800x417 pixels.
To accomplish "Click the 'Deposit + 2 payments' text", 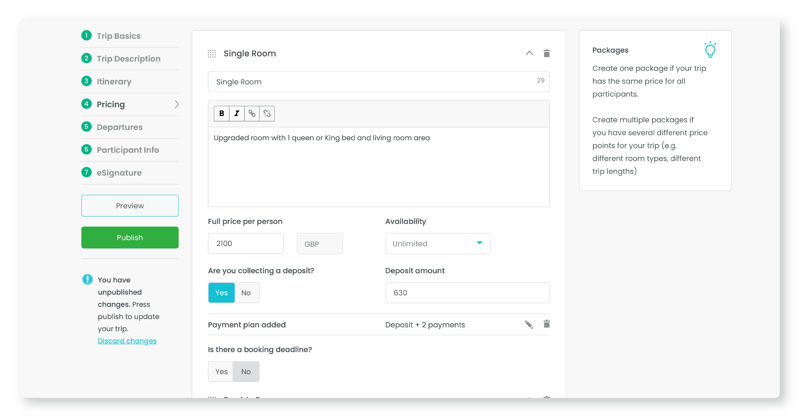I will (x=425, y=325).
